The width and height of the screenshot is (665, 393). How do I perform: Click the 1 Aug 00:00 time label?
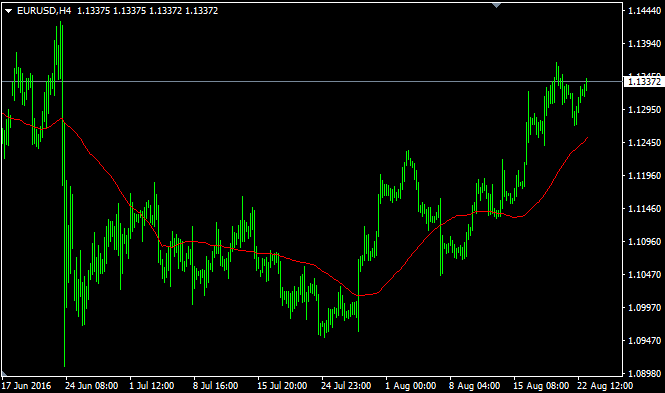411,386
